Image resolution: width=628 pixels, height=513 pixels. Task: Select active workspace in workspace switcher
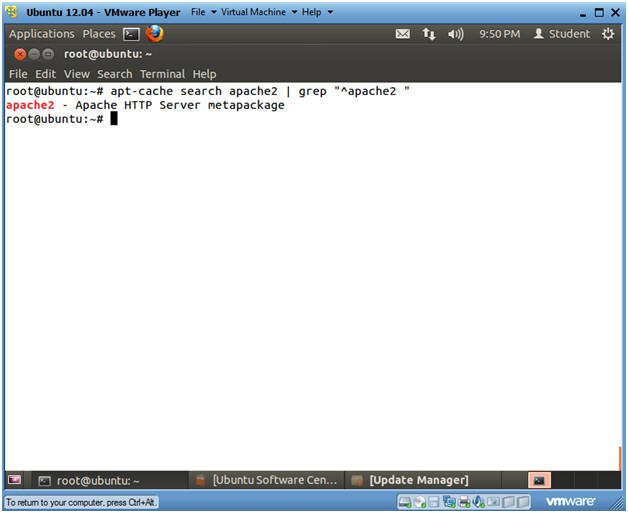539,480
